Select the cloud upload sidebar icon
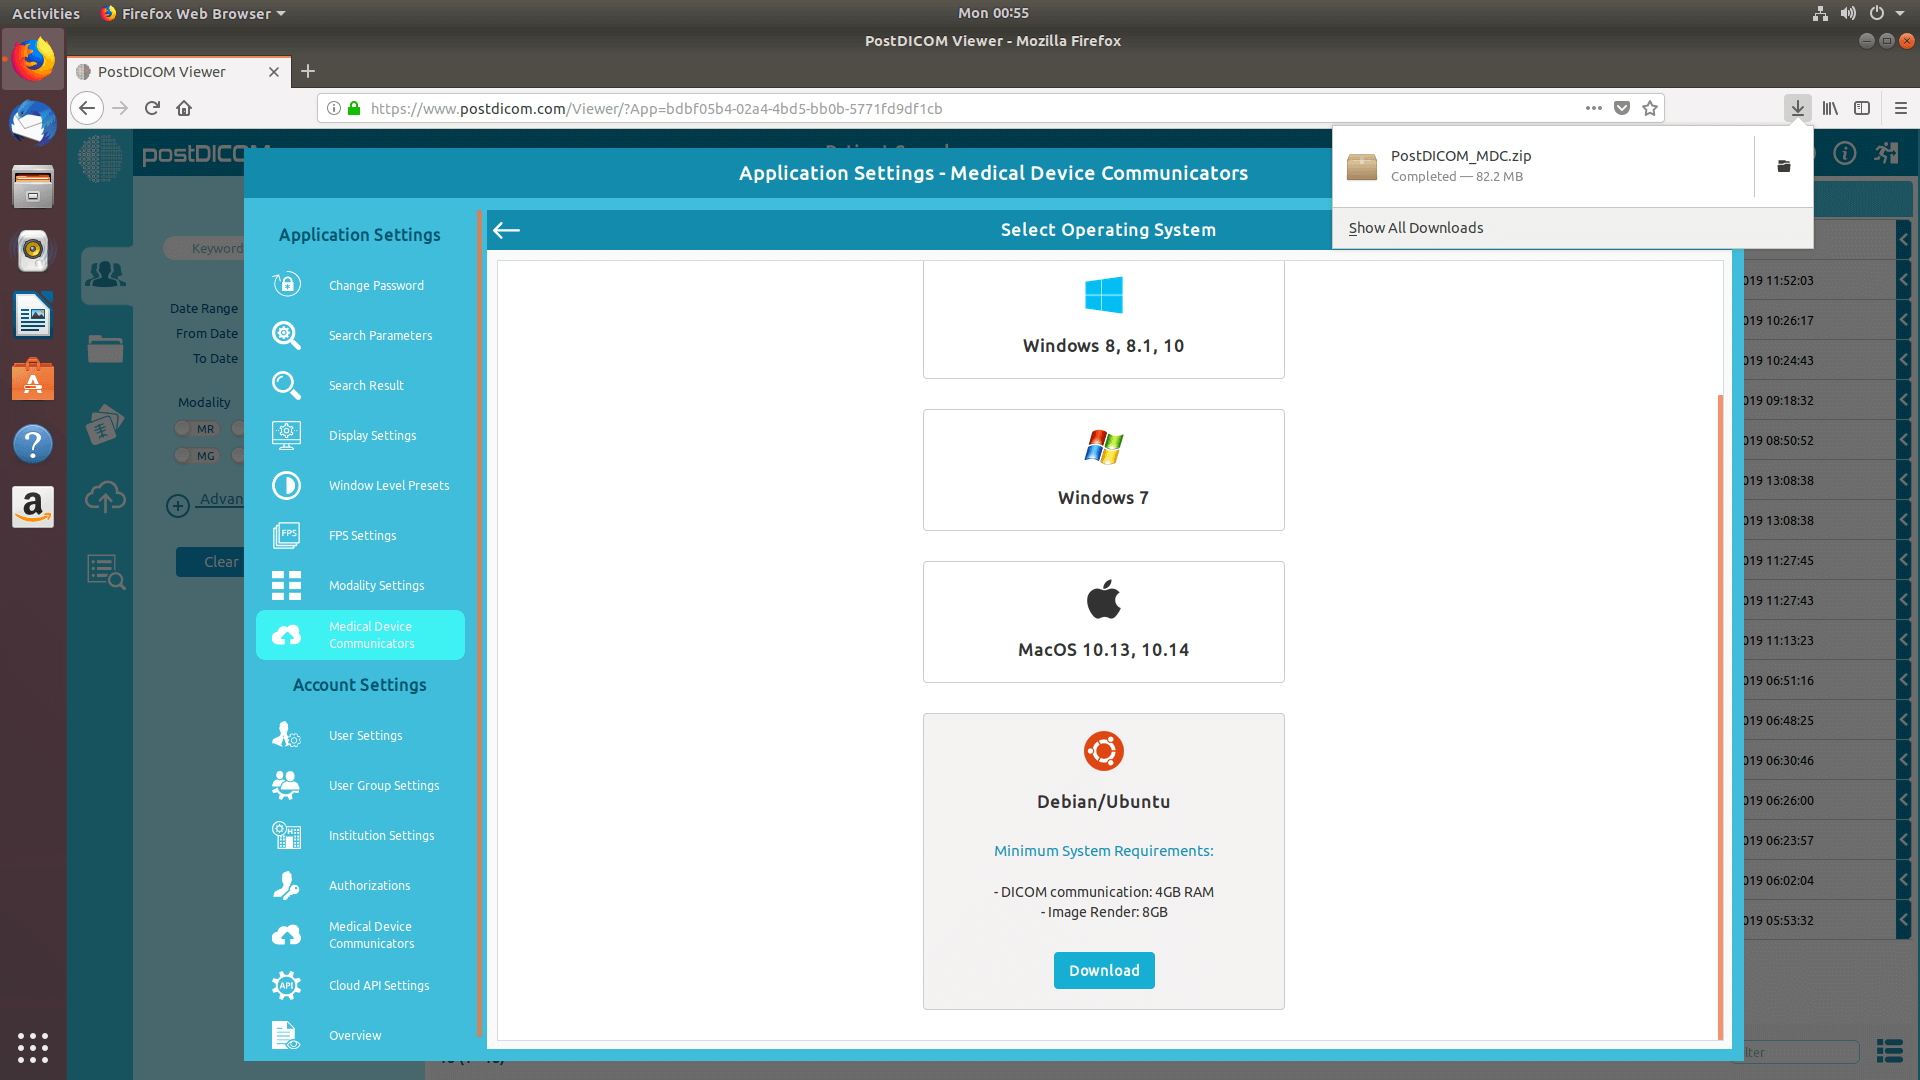This screenshot has height=1080, width=1920. [105, 497]
